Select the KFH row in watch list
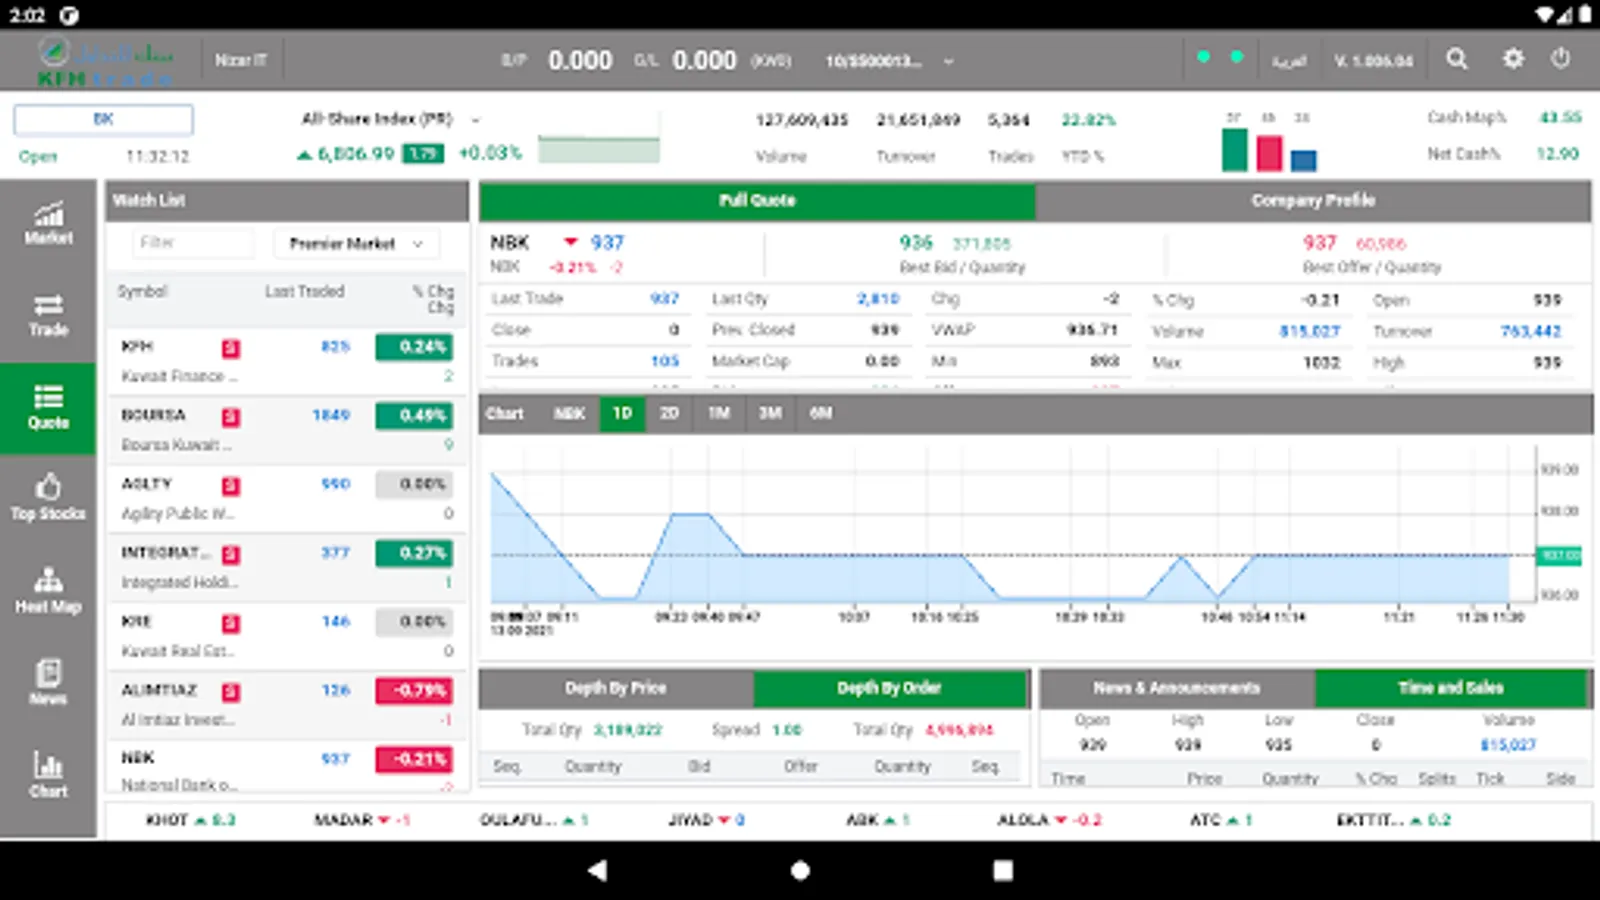 287,362
